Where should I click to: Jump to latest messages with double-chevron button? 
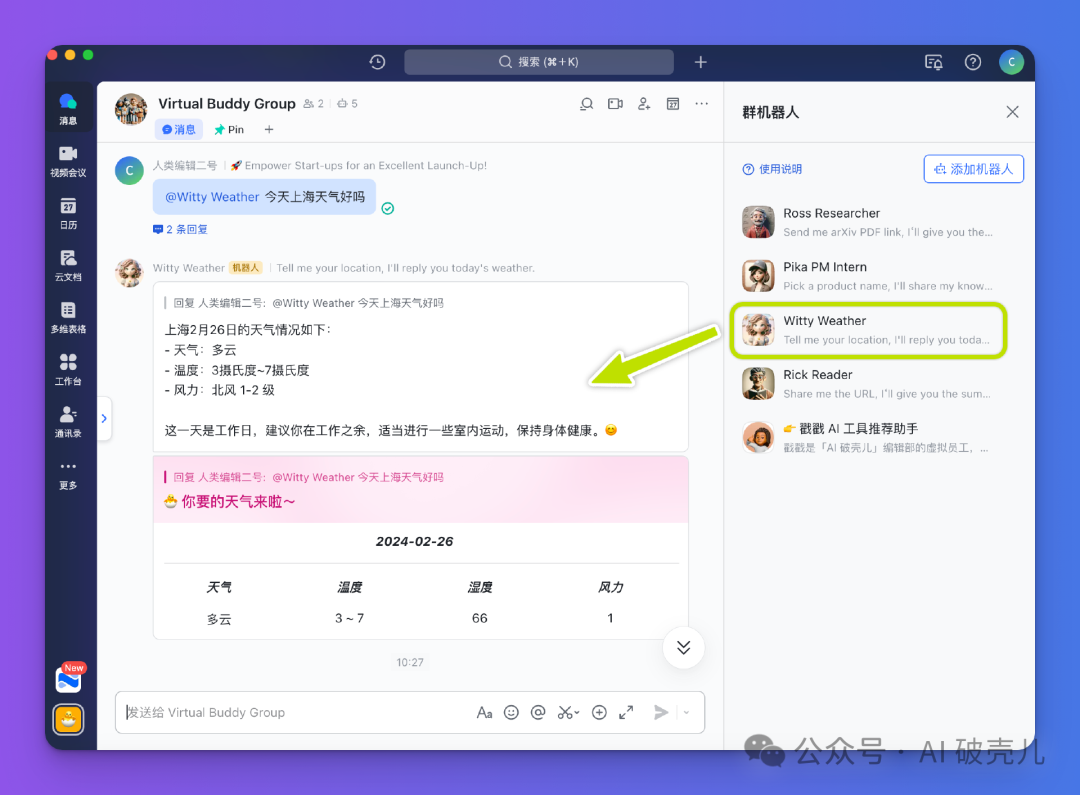point(683,648)
